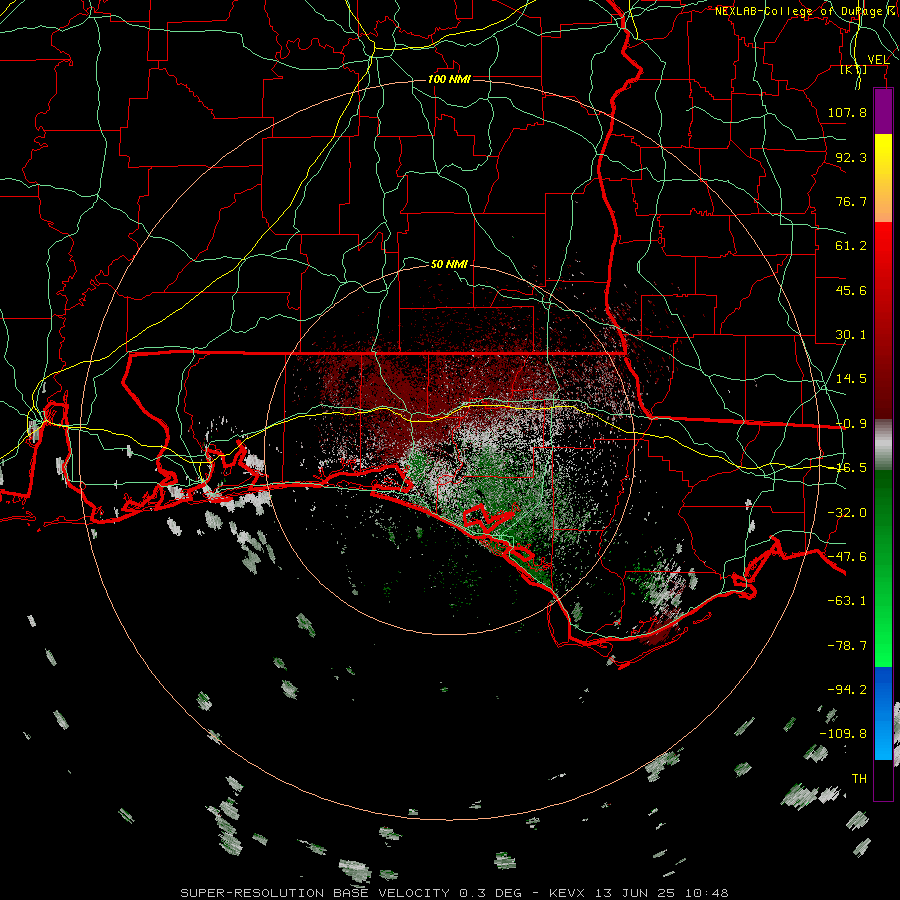Click the 45.6 scale value

pos(851,290)
